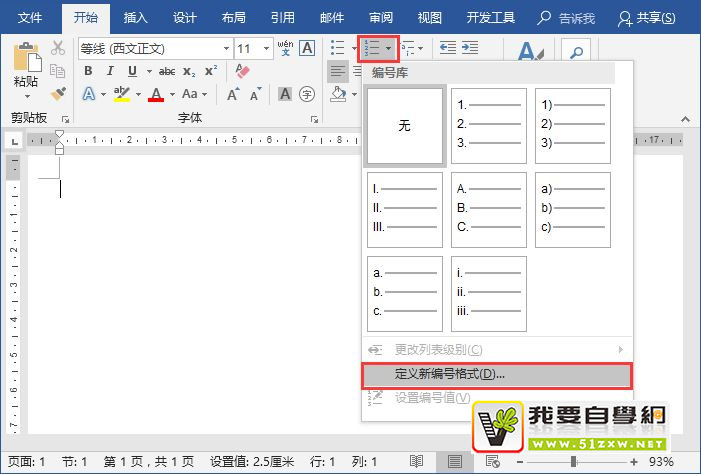Viewport: 701px width, 474px height.
Task: Switch to the 开发工具 tab
Action: point(490,17)
